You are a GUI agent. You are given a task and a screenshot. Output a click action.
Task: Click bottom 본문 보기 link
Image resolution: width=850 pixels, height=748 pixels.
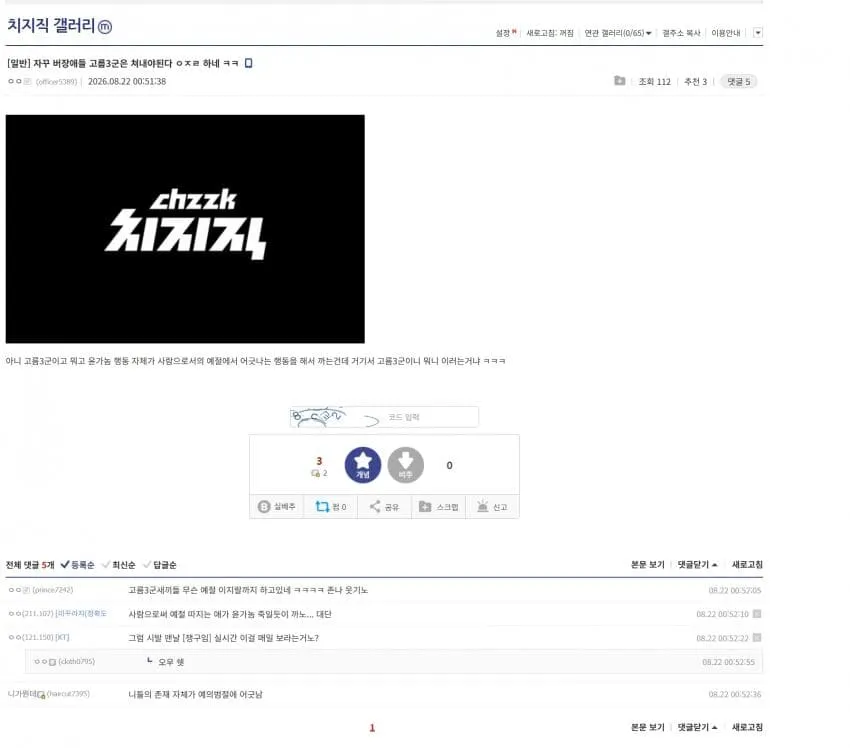coord(648,727)
